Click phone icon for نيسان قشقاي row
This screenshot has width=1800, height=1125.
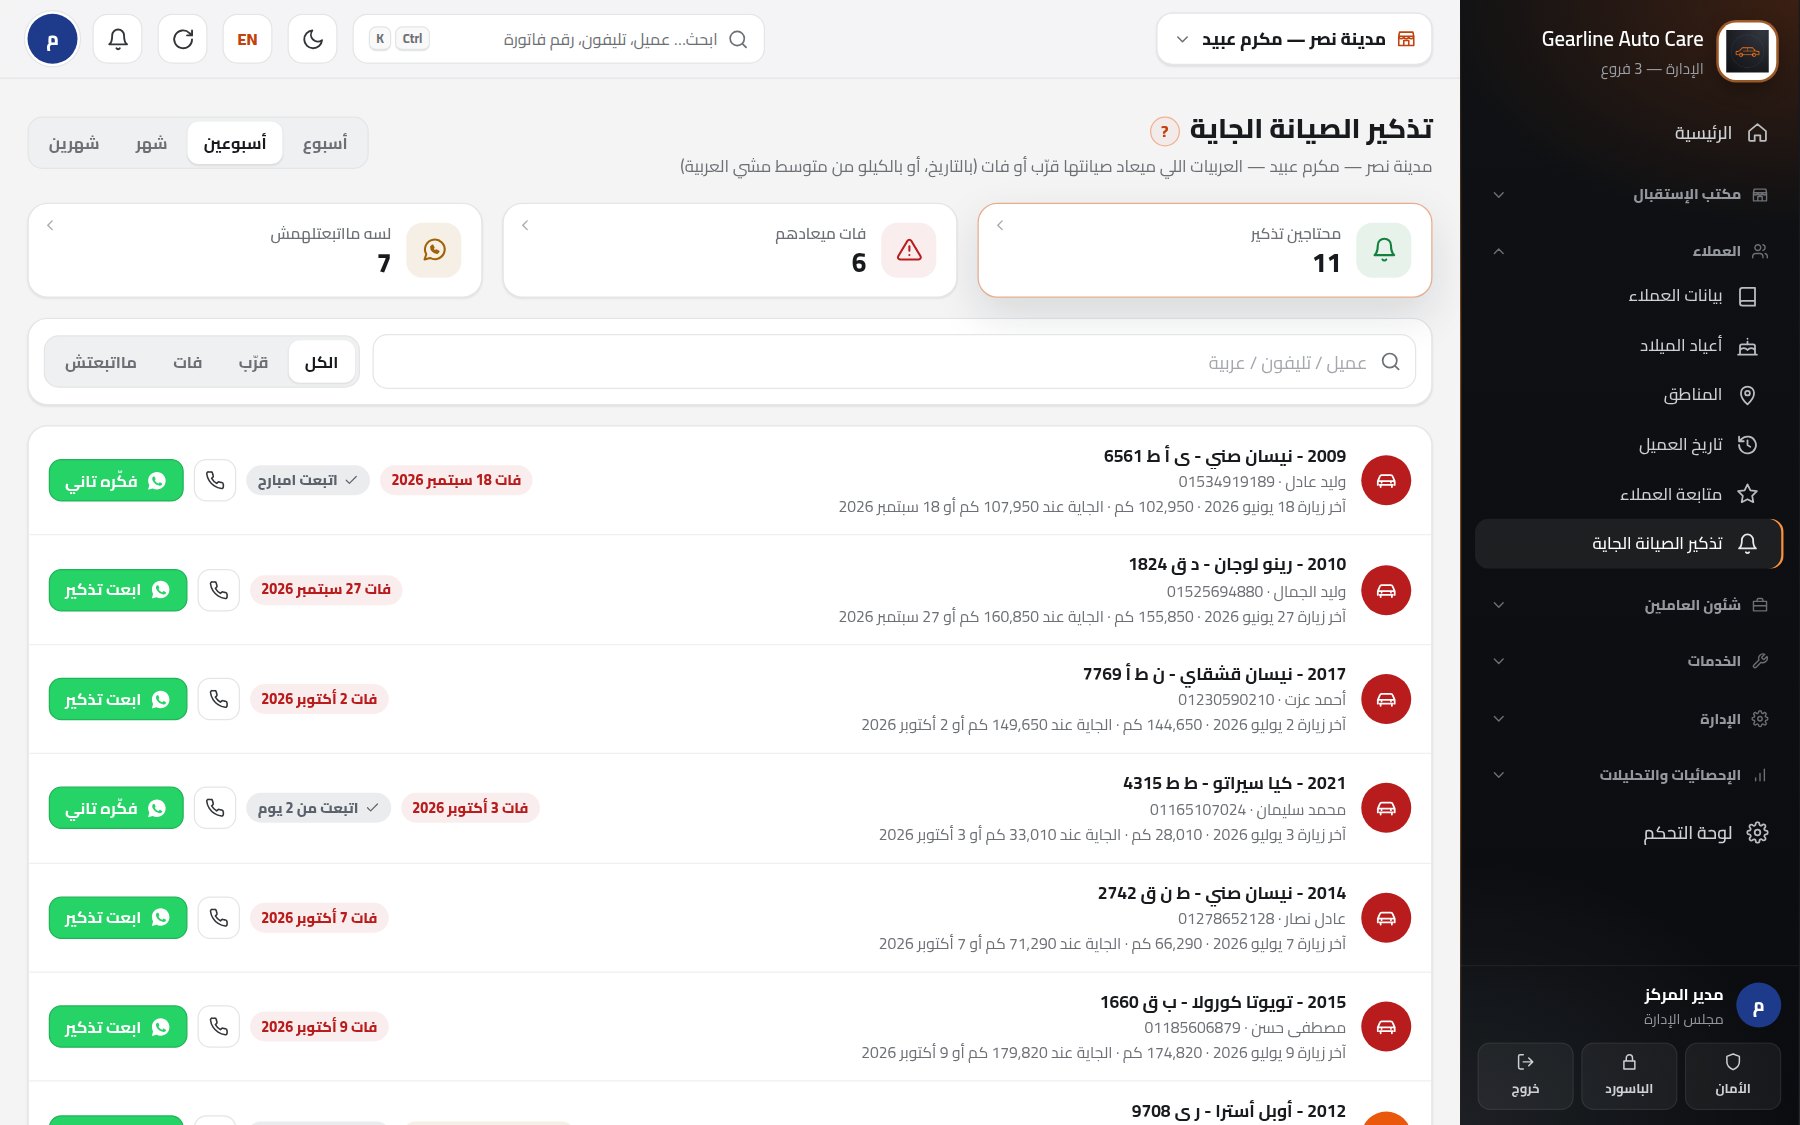pos(219,699)
